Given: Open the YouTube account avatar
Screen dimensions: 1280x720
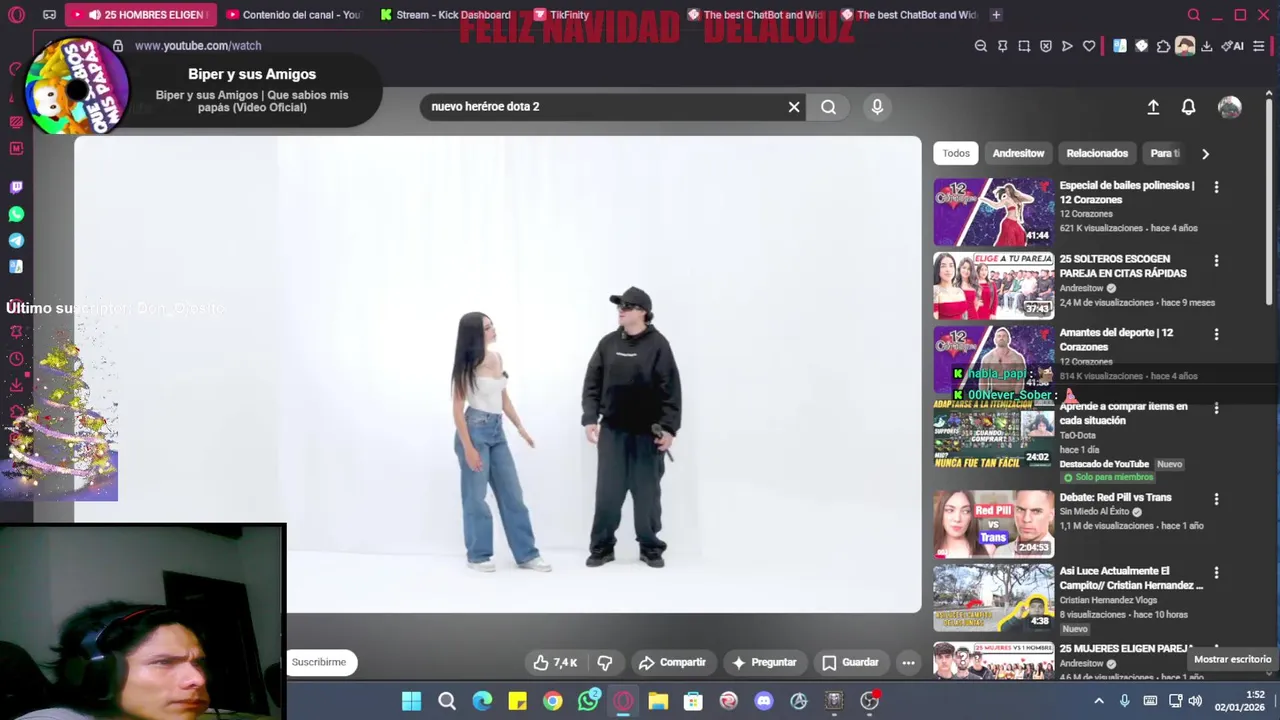Looking at the screenshot, I should 1230,107.
